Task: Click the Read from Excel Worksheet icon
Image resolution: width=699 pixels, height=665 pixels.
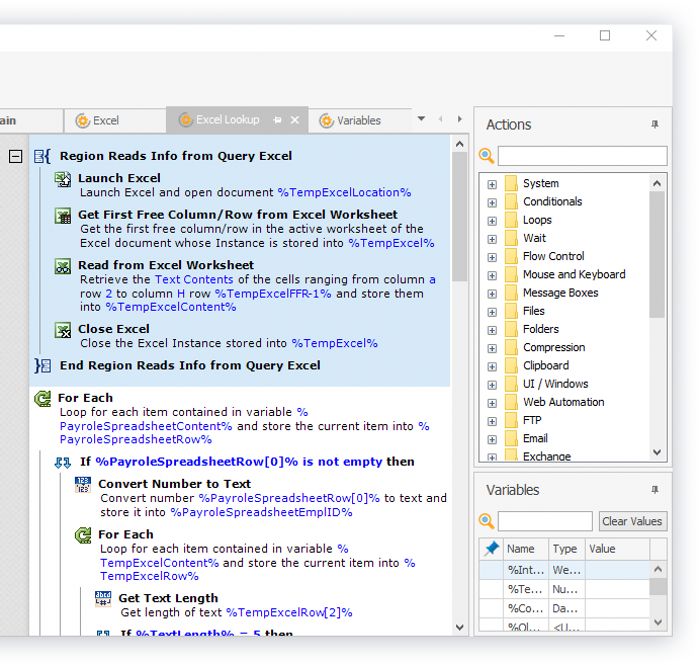Action: coord(63,266)
